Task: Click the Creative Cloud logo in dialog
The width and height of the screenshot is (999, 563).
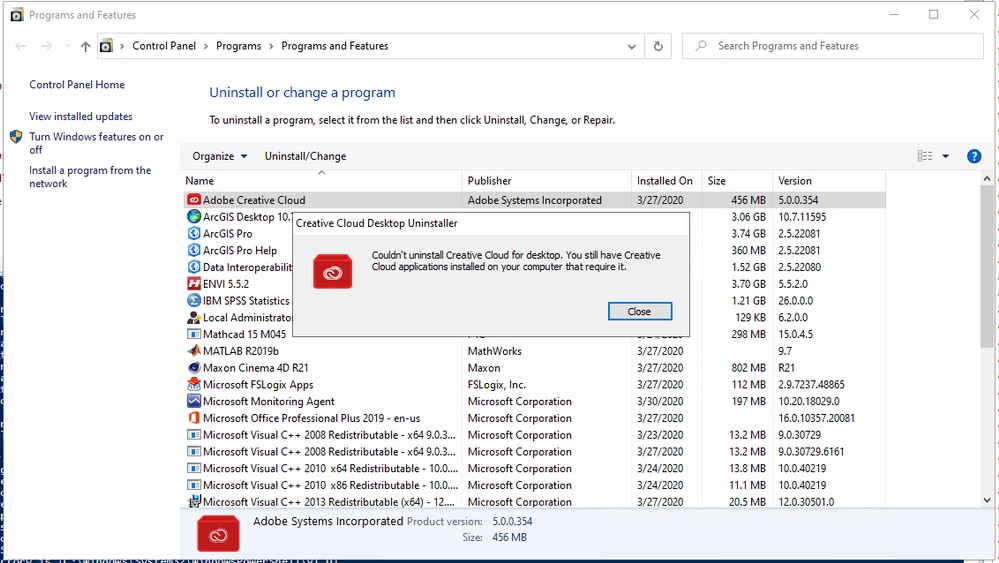Action: (x=333, y=271)
